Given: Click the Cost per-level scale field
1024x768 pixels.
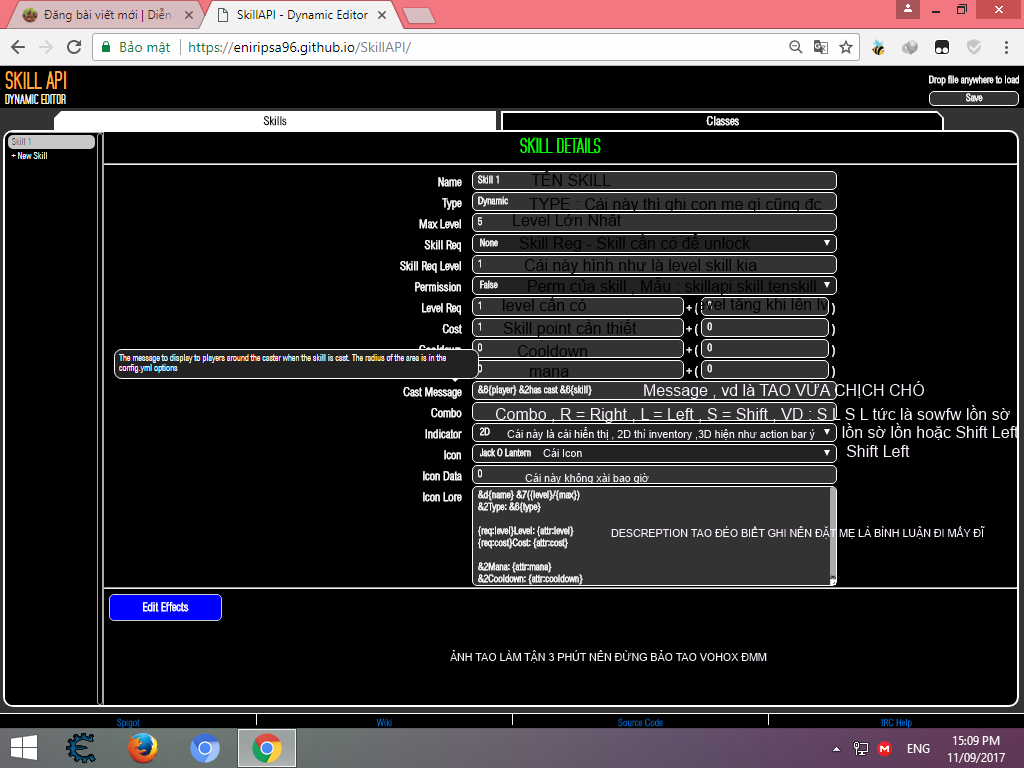Looking at the screenshot, I should tap(765, 327).
